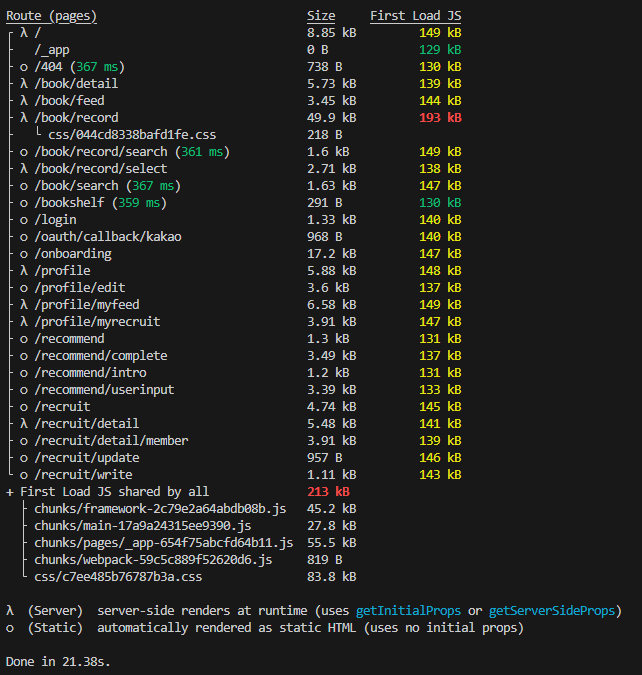The height and width of the screenshot is (675, 642).
Task: Click the green '361 ms' timing
Action: (202, 152)
